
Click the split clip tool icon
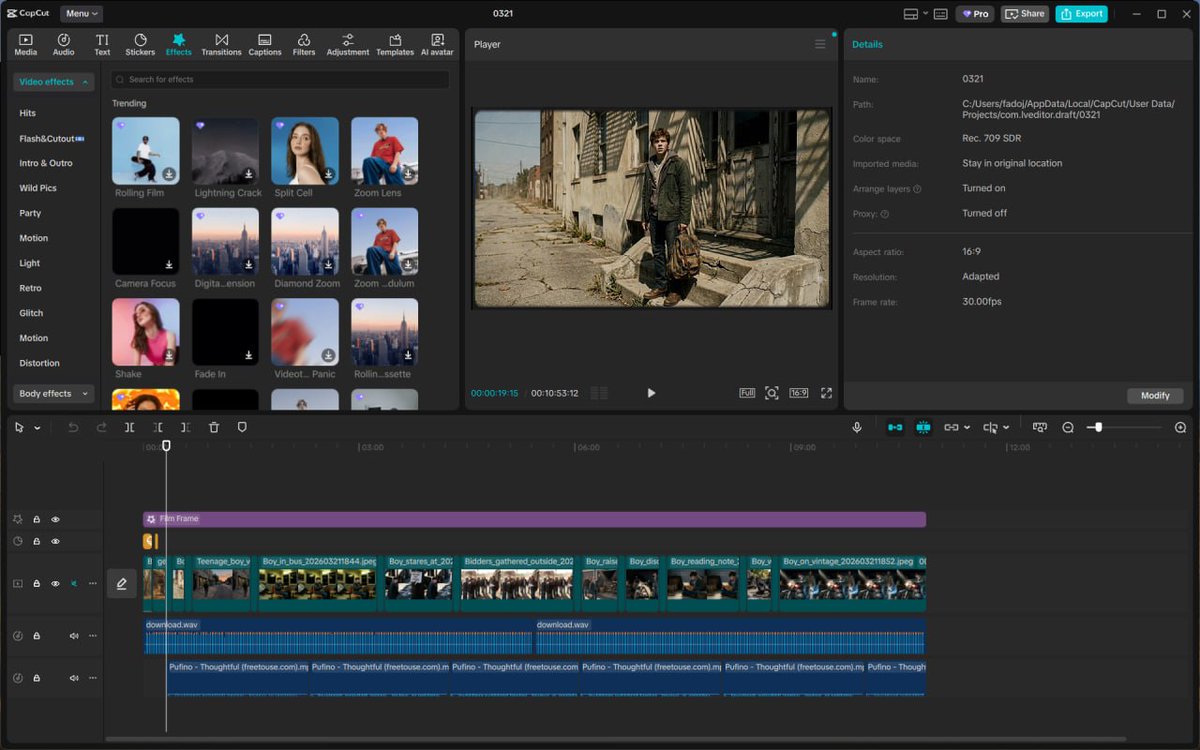(x=129, y=427)
